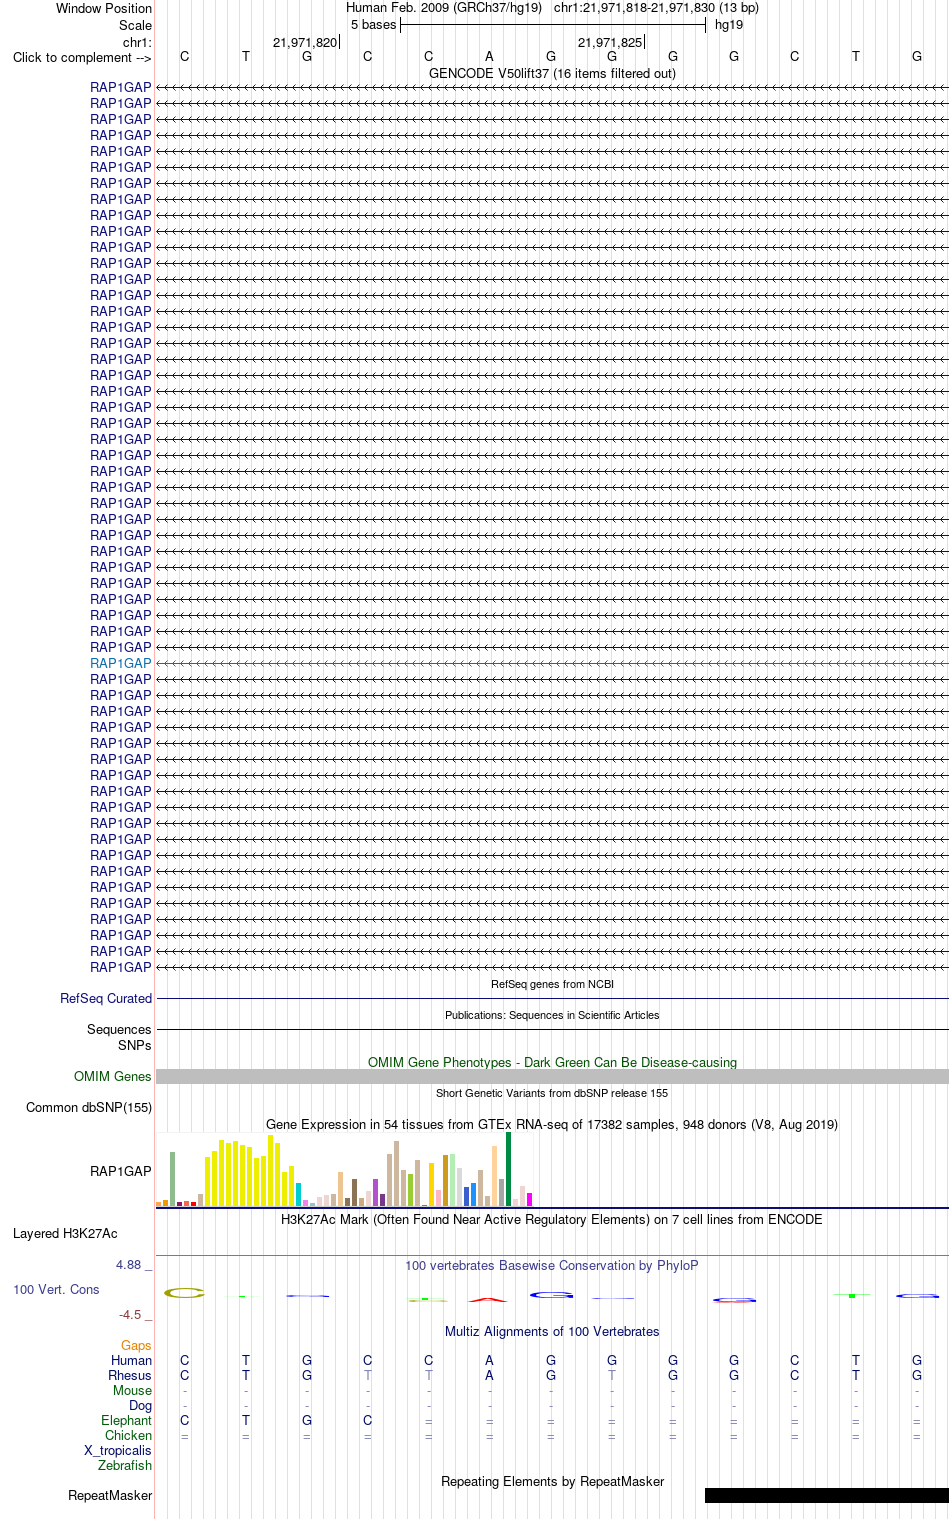The height and width of the screenshot is (1519, 950).
Task: Click "Short Genetic Variants from dbSNP release 155" title
Action: click(552, 1093)
